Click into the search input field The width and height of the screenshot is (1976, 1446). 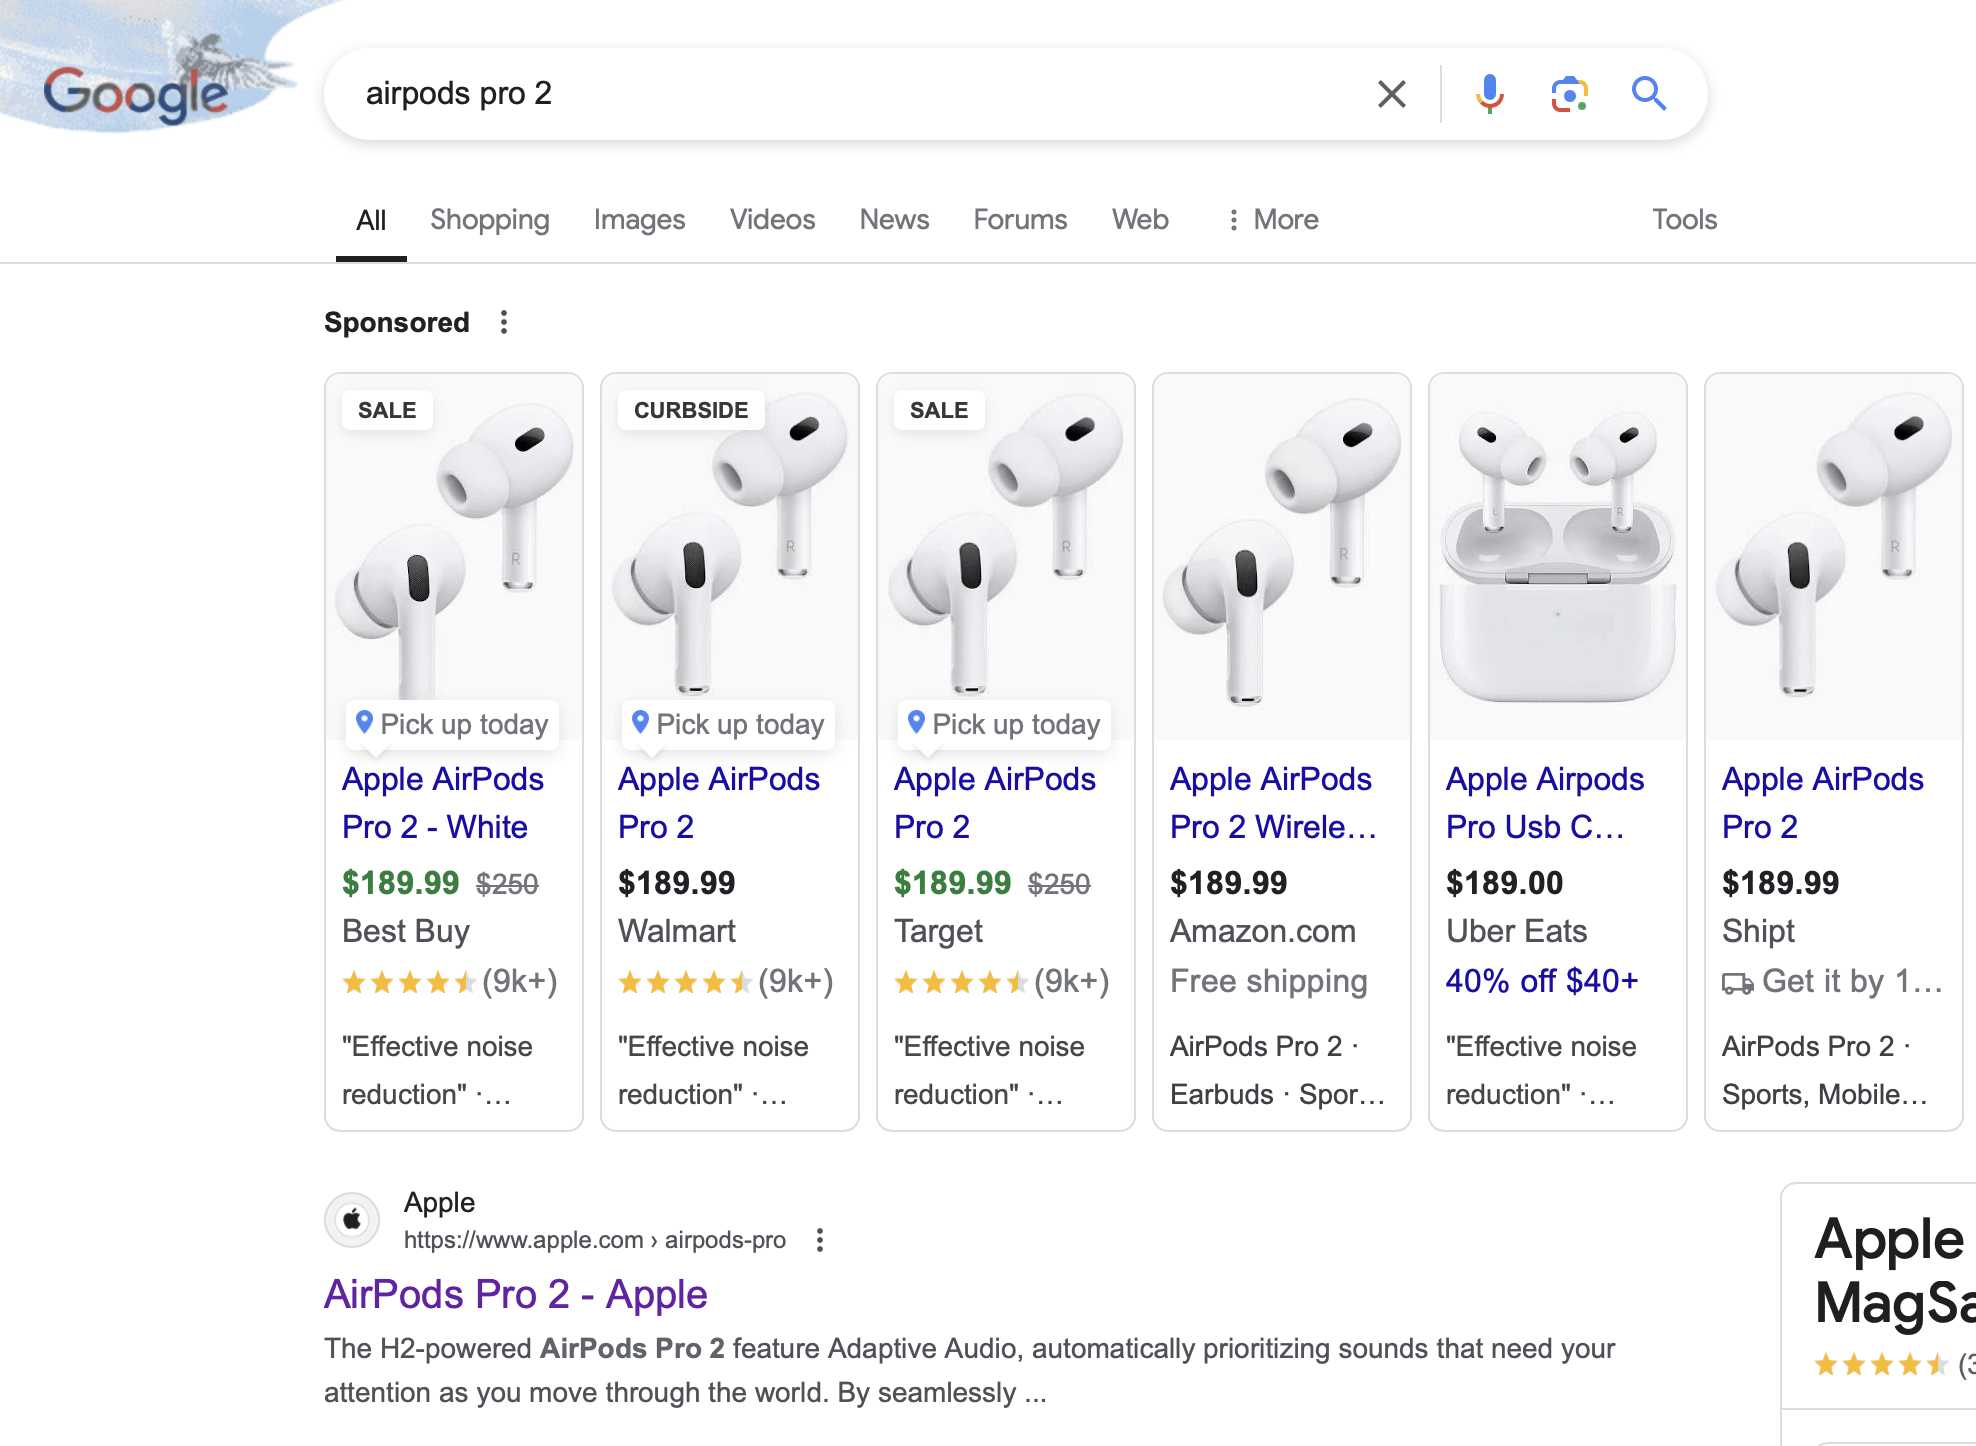coord(850,94)
